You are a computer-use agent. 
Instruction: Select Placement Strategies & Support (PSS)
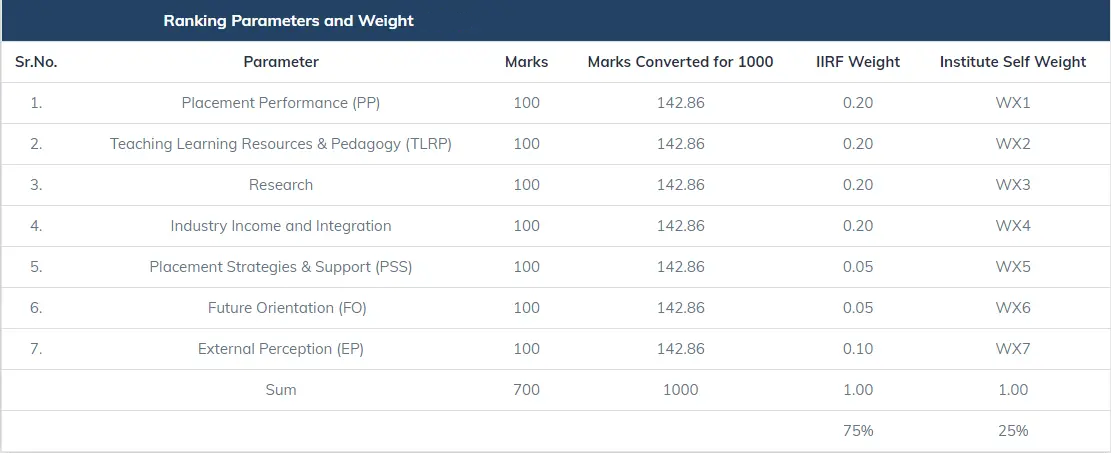tap(281, 267)
